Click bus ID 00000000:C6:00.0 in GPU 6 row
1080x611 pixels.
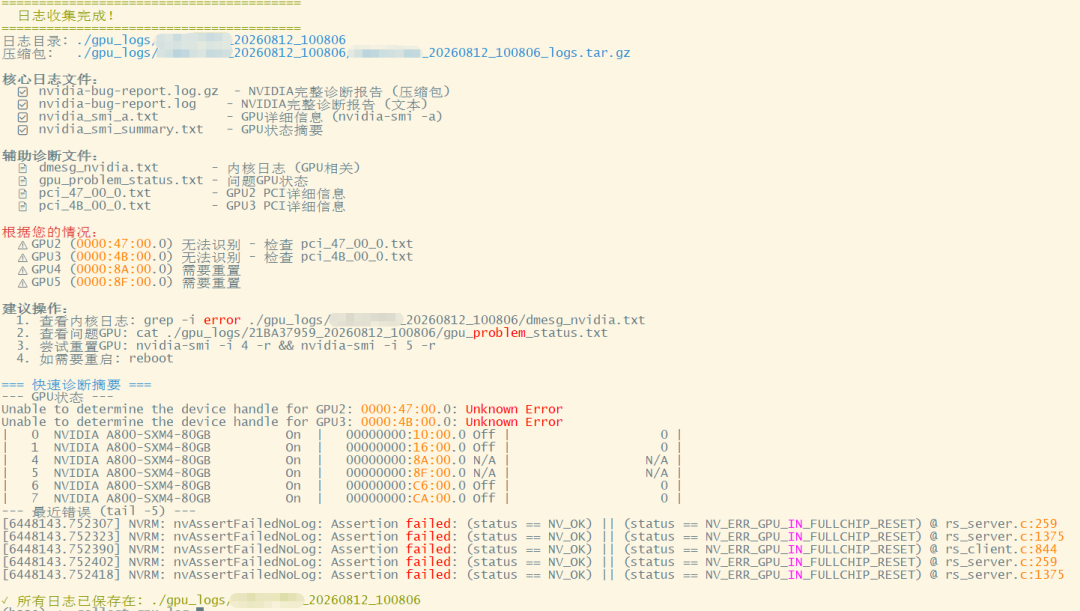[x=406, y=486]
